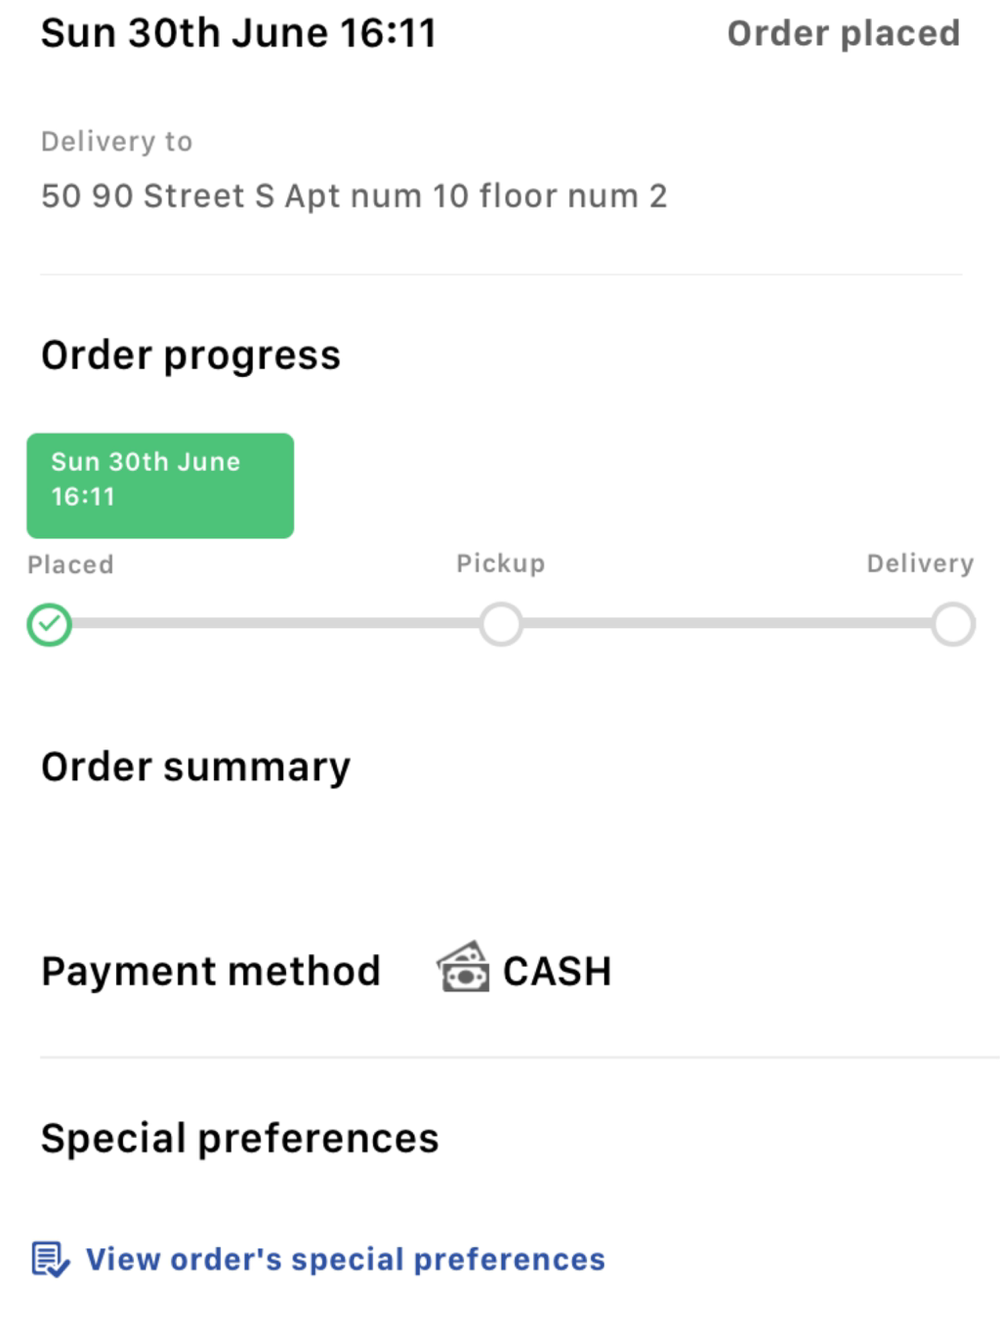Click the Sun 30th June 16:11 order title
1000x1334 pixels.
pyautogui.click(x=239, y=33)
